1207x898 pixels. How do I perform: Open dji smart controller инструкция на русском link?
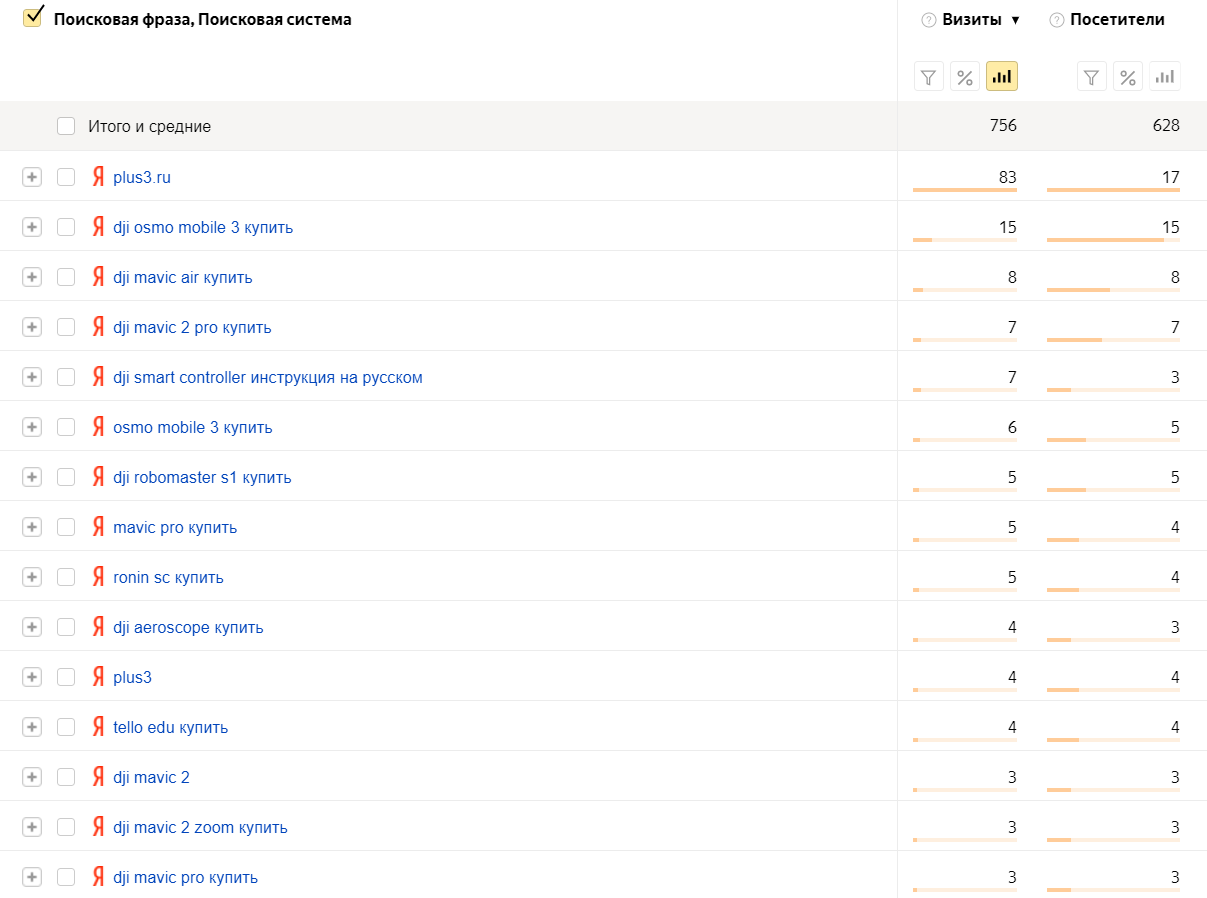[268, 377]
